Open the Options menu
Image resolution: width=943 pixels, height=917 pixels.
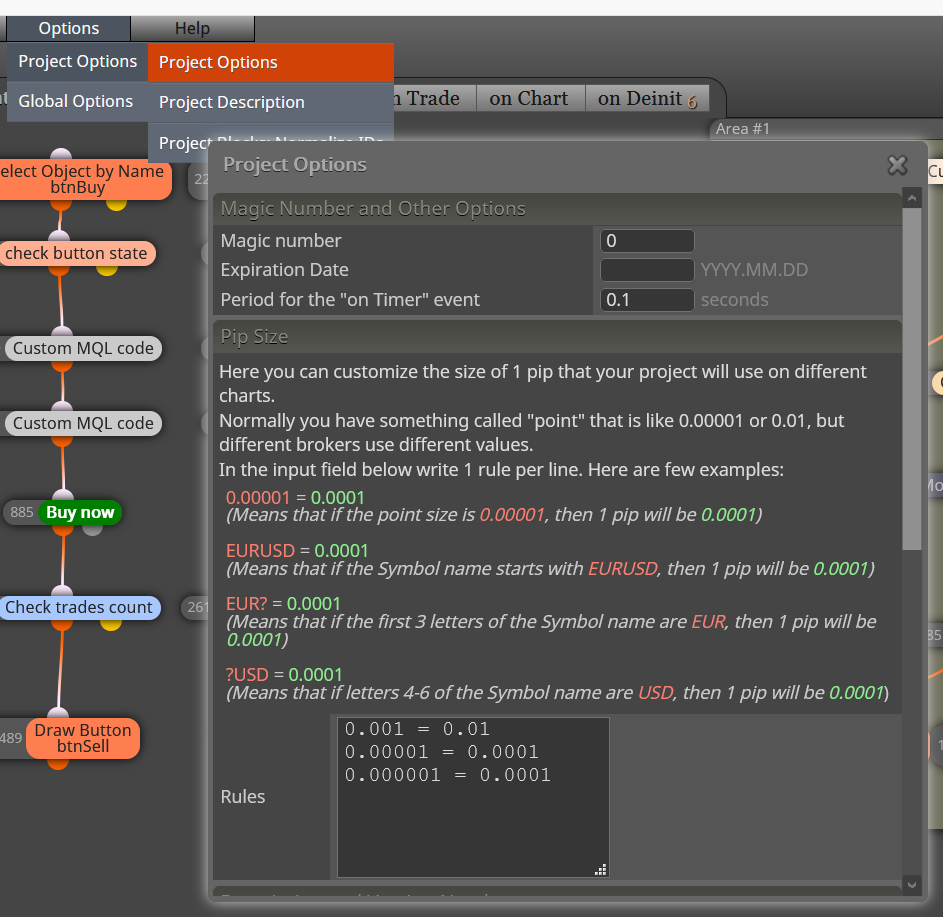pos(69,28)
